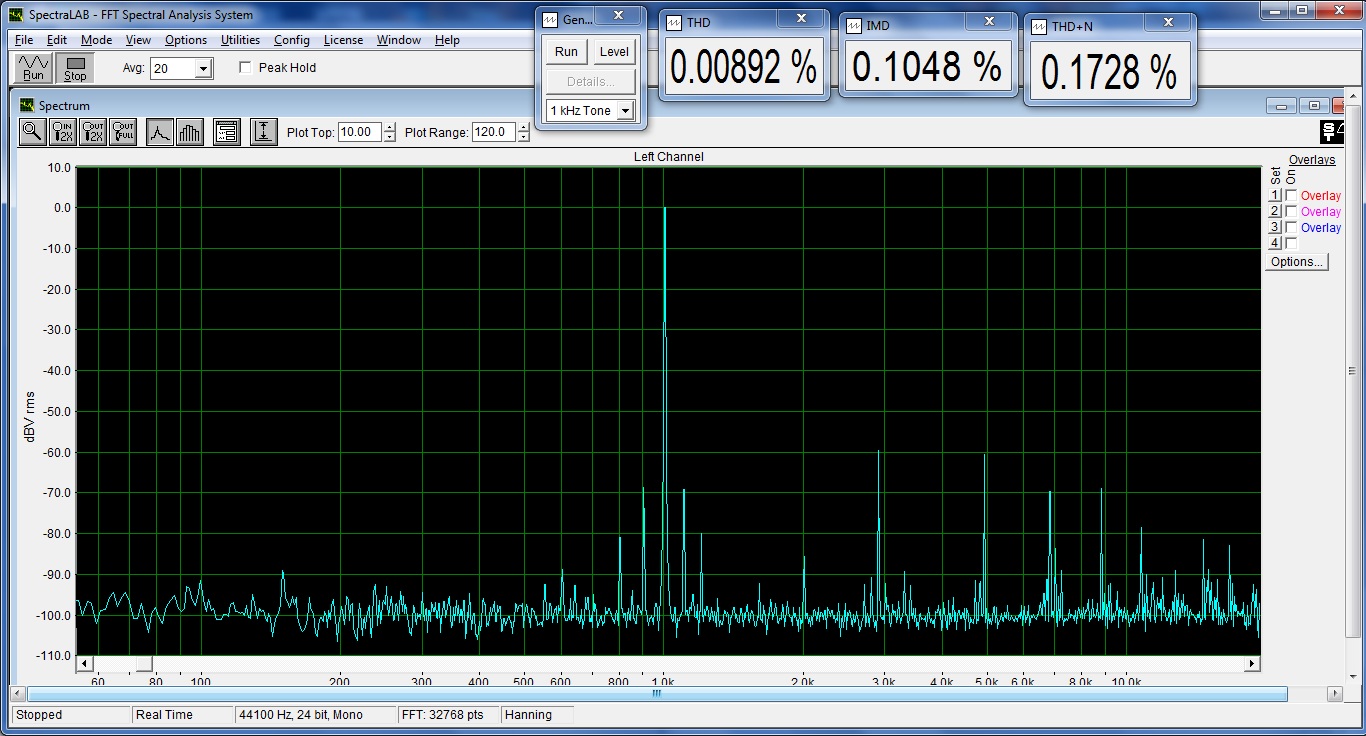Turn on Overlay 3 checkbox
The image size is (1366, 736).
1291,228
